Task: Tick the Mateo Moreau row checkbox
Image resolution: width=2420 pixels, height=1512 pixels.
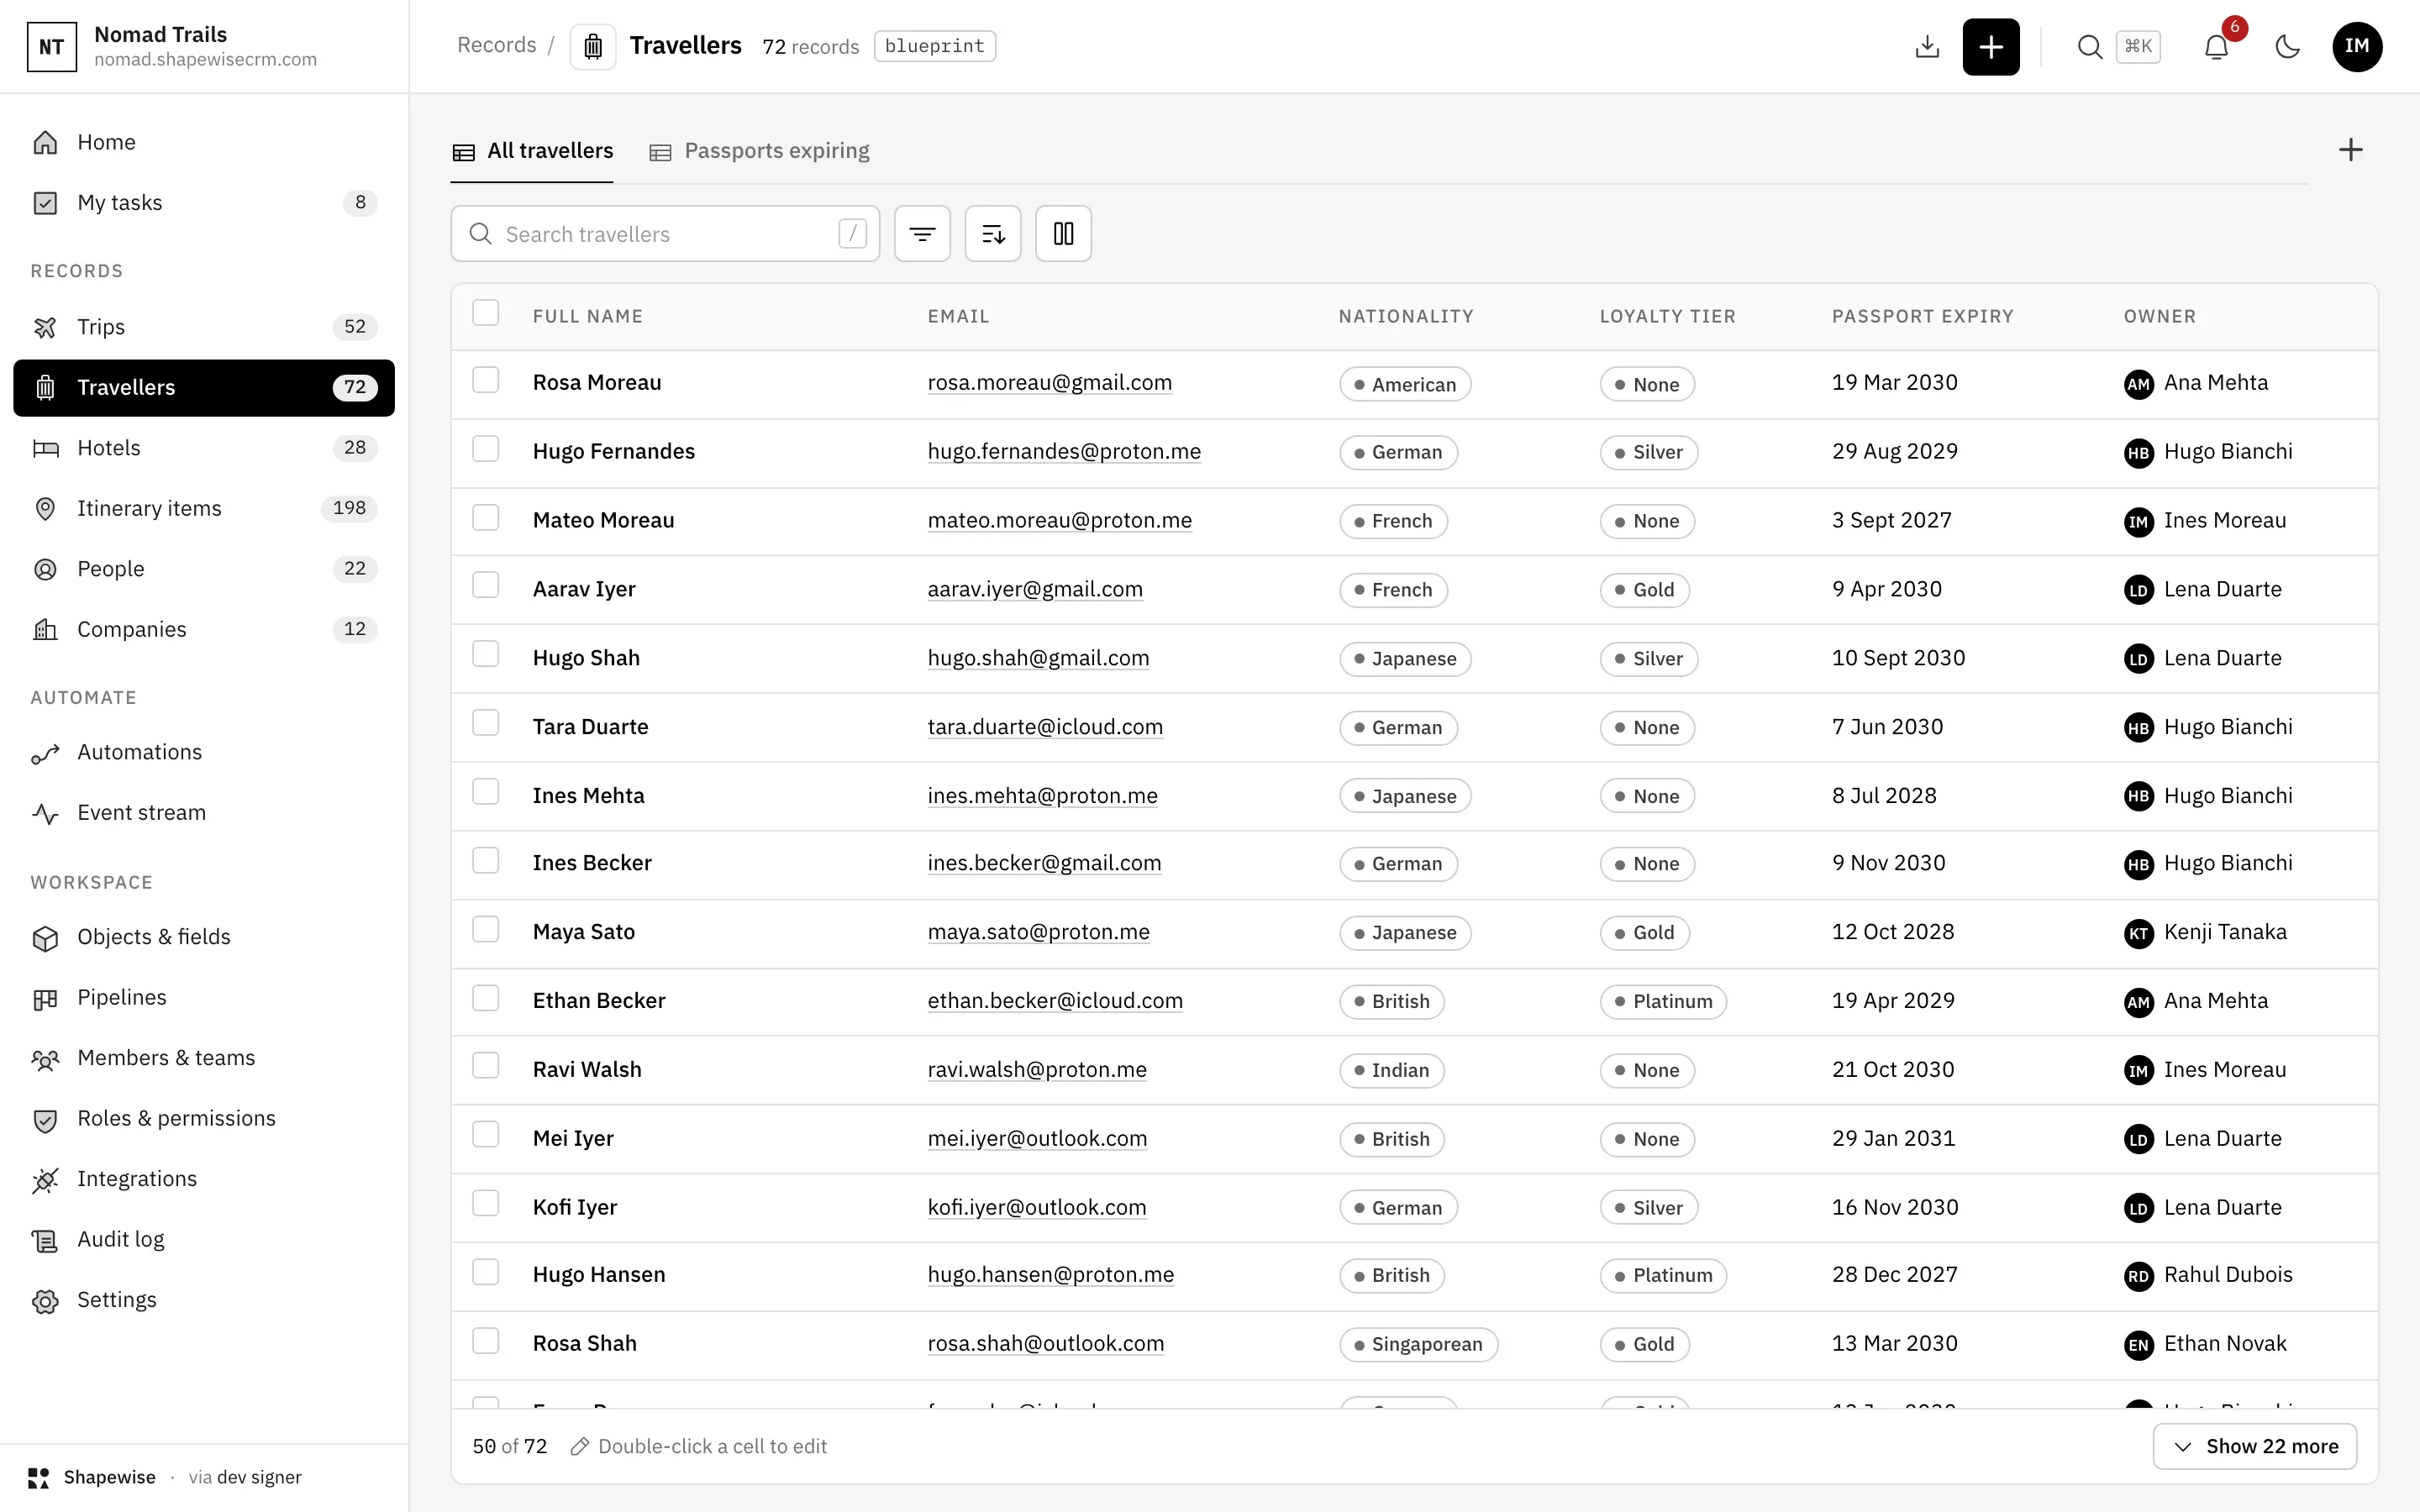Action: 486,517
